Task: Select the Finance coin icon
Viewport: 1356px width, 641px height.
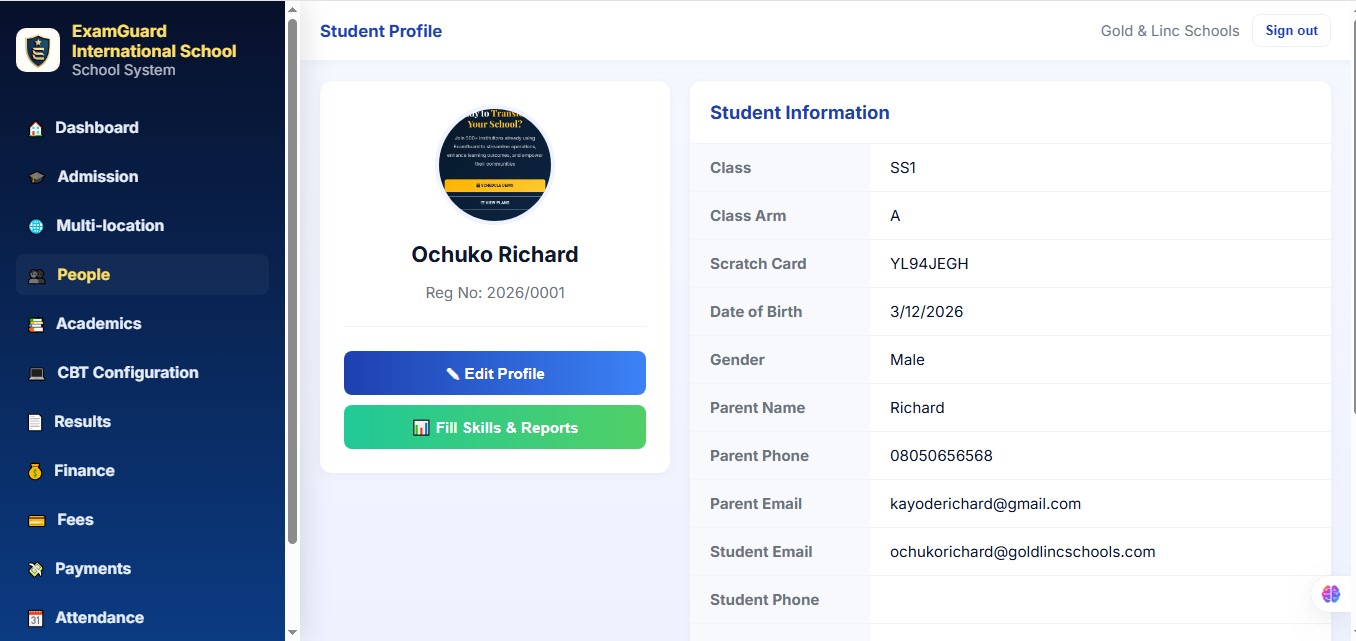Action: 34,470
